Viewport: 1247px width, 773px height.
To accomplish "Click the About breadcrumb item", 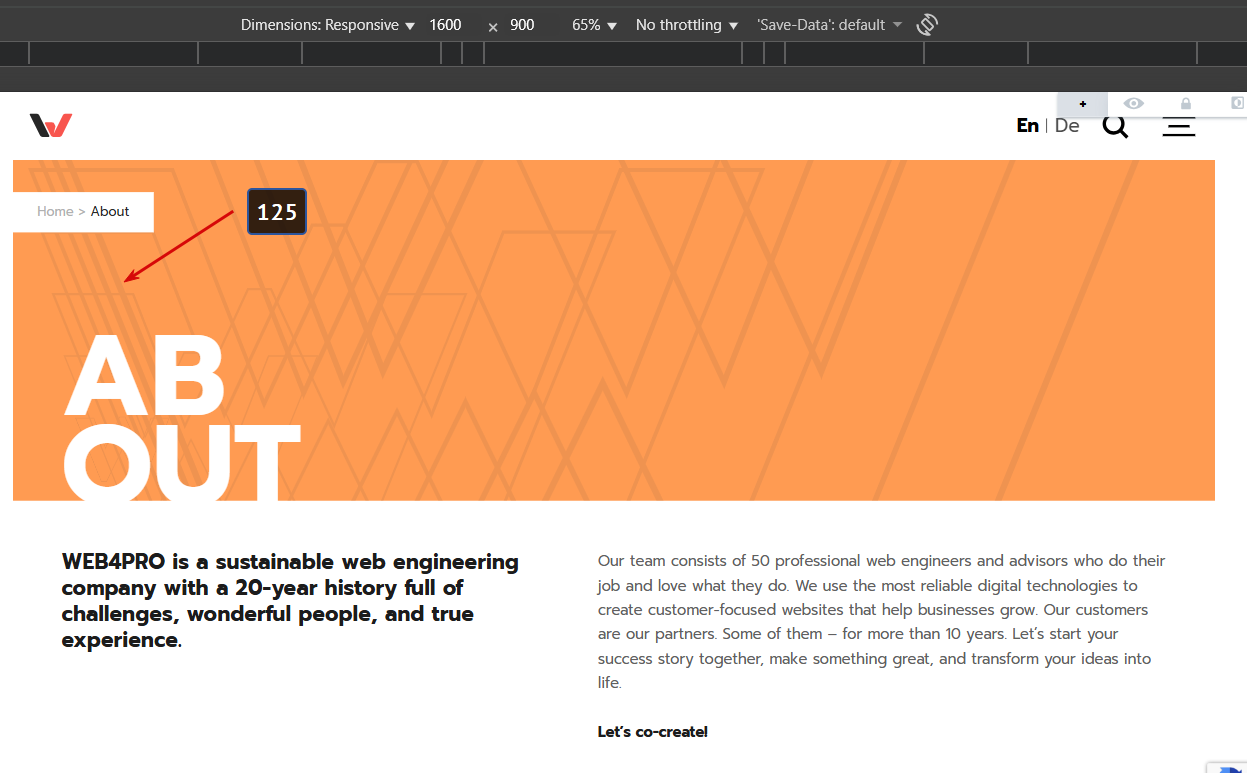I will coord(110,211).
